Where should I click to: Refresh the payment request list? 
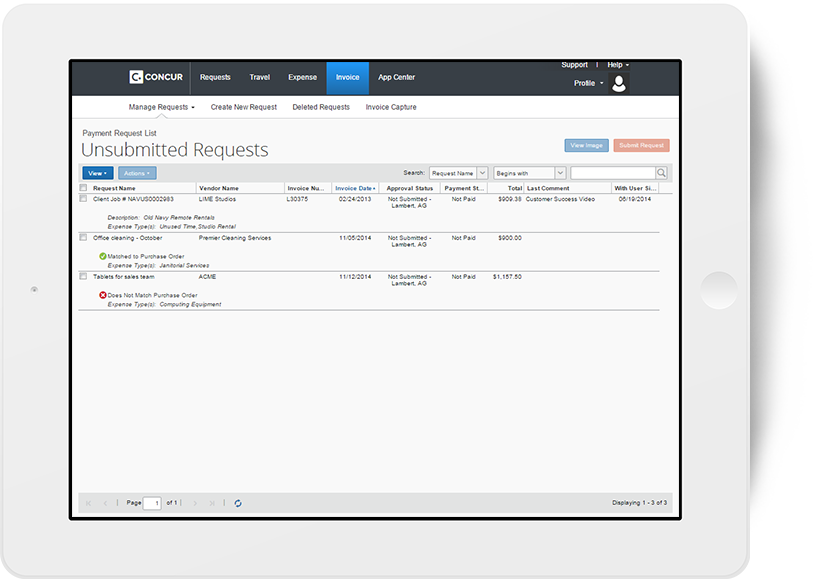coord(238,503)
